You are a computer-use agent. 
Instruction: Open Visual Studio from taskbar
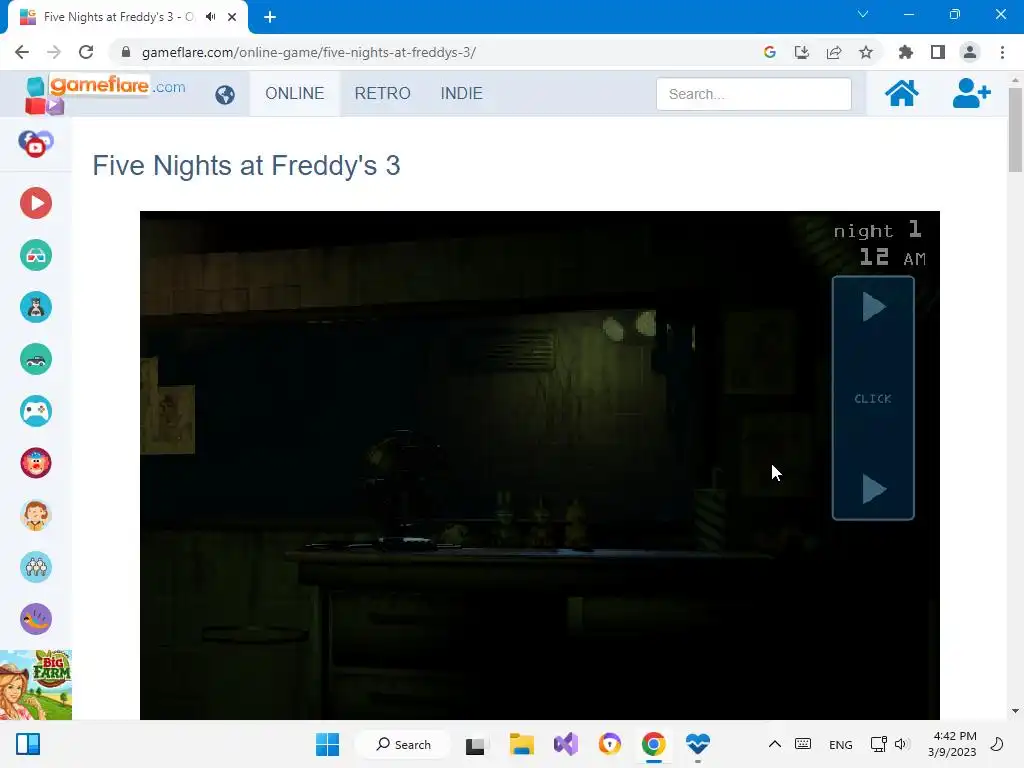click(566, 744)
